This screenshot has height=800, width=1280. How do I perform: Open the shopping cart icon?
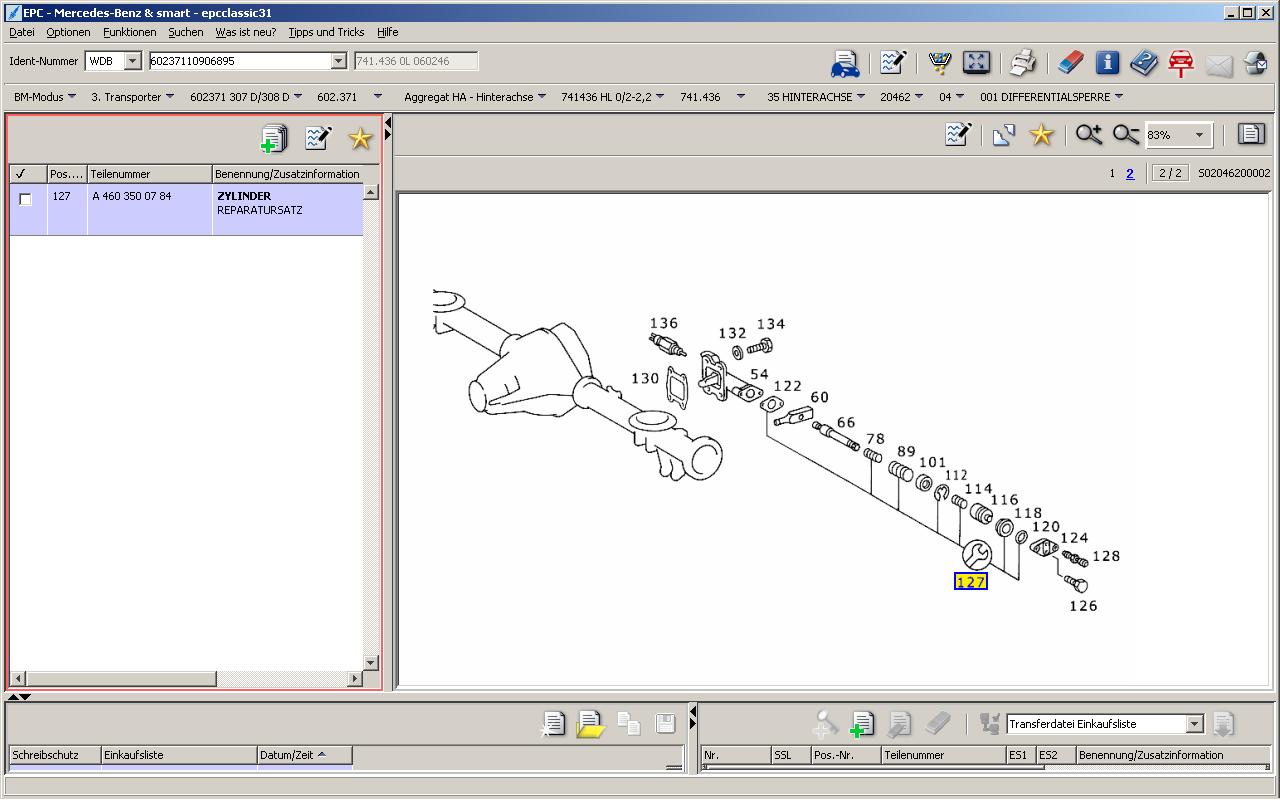pos(939,63)
